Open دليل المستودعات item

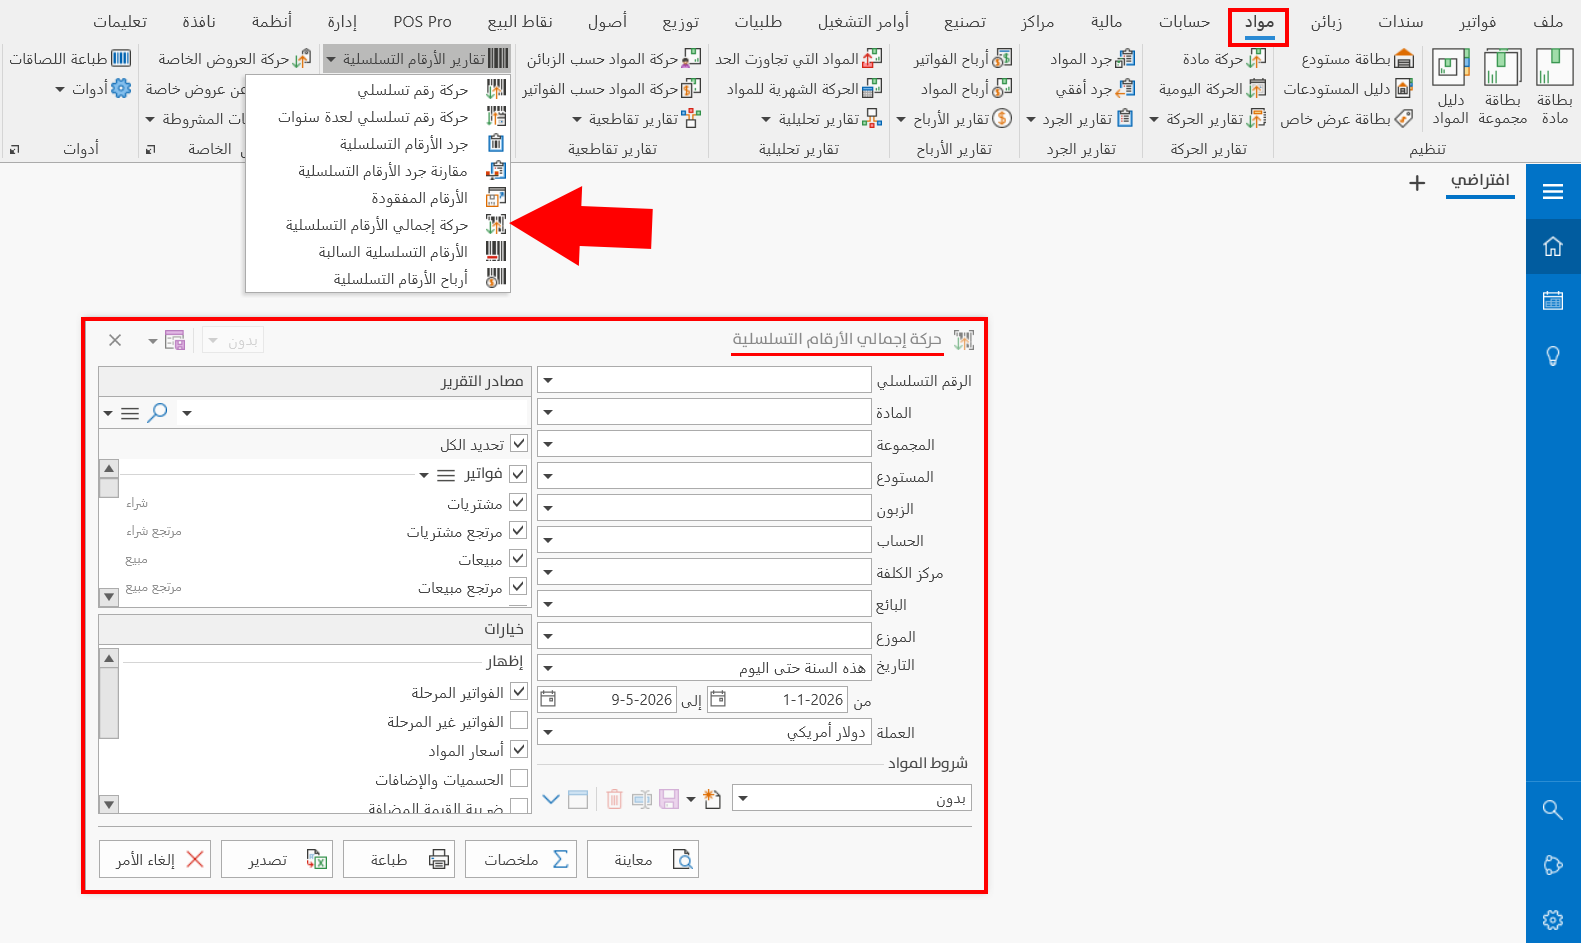point(1347,89)
